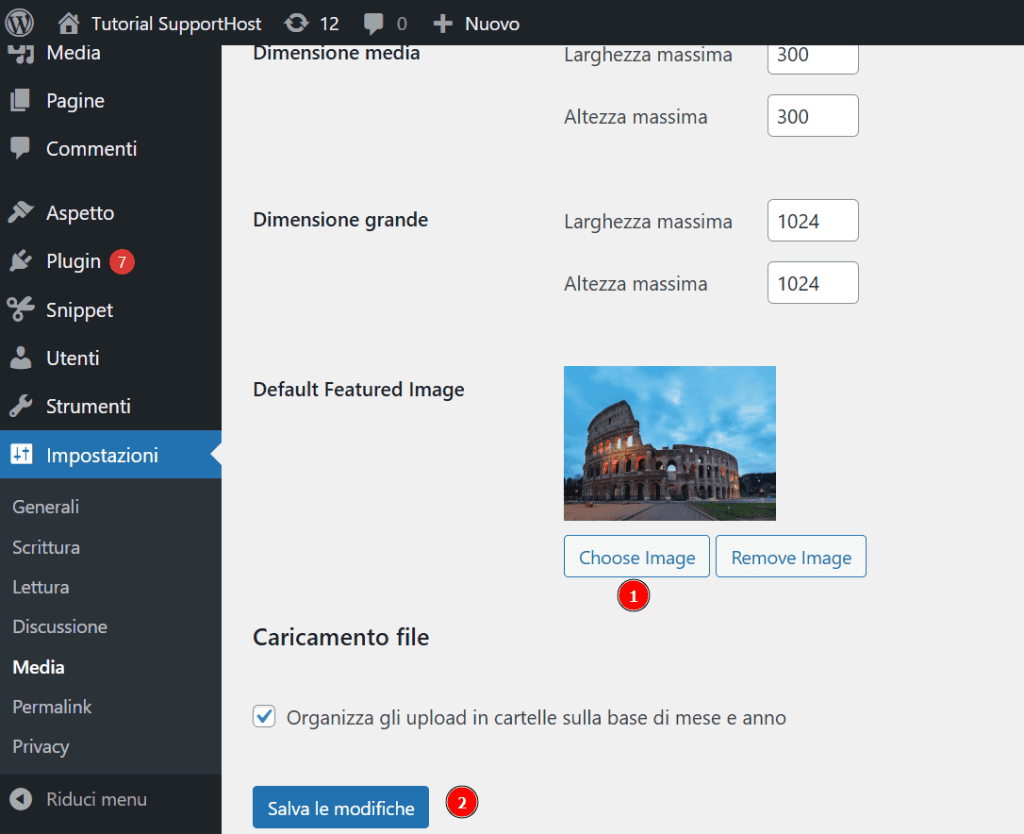This screenshot has height=834, width=1024.
Task: Toggle the organize uploads by month checkbox
Action: pyautogui.click(x=264, y=717)
